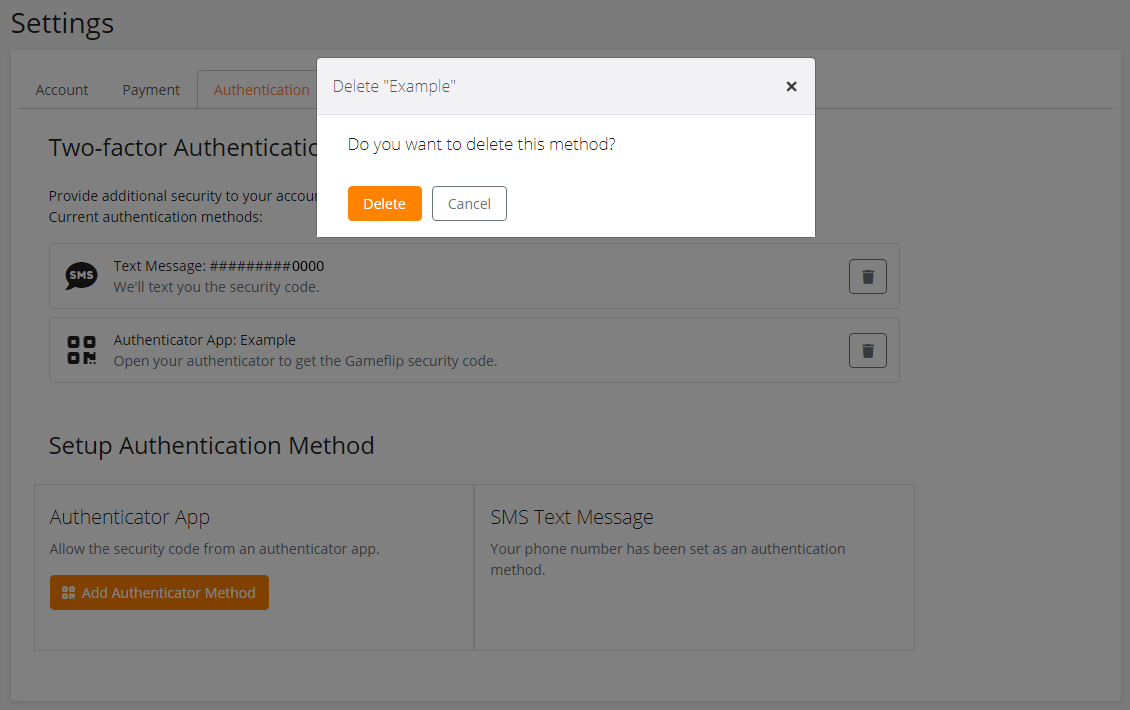Click QR icon inside Add Authenticator Method button
The width and height of the screenshot is (1130, 710).
[68, 593]
